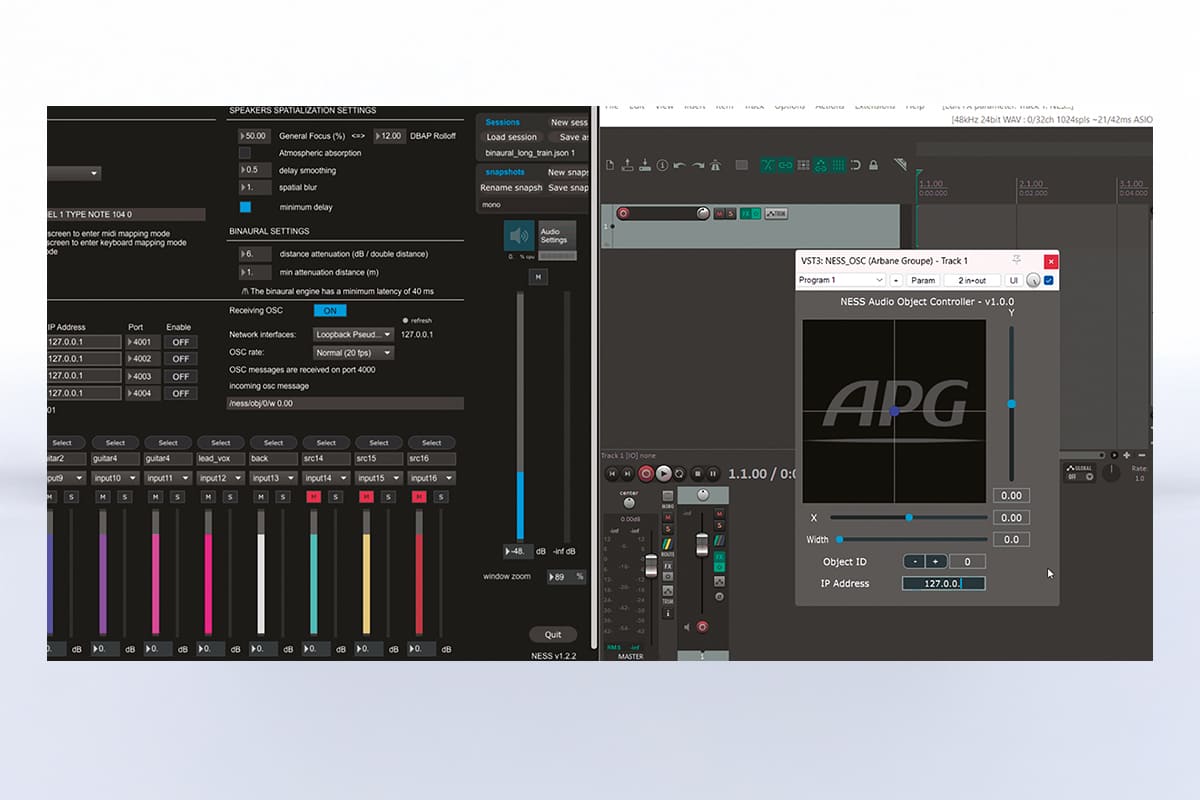Click the 2 in+out routing button

[972, 281]
